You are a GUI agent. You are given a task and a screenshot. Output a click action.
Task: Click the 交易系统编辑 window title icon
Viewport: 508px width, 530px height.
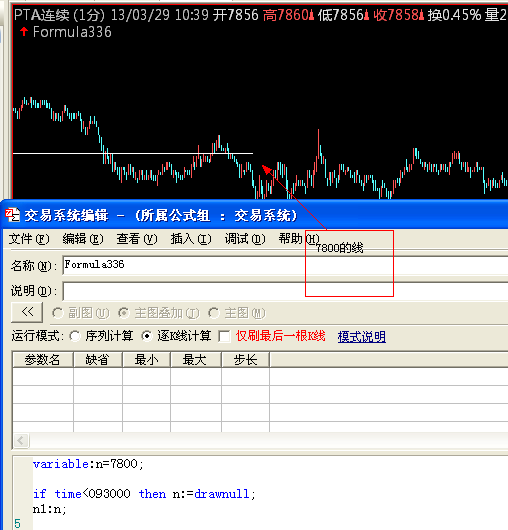pos(13,215)
